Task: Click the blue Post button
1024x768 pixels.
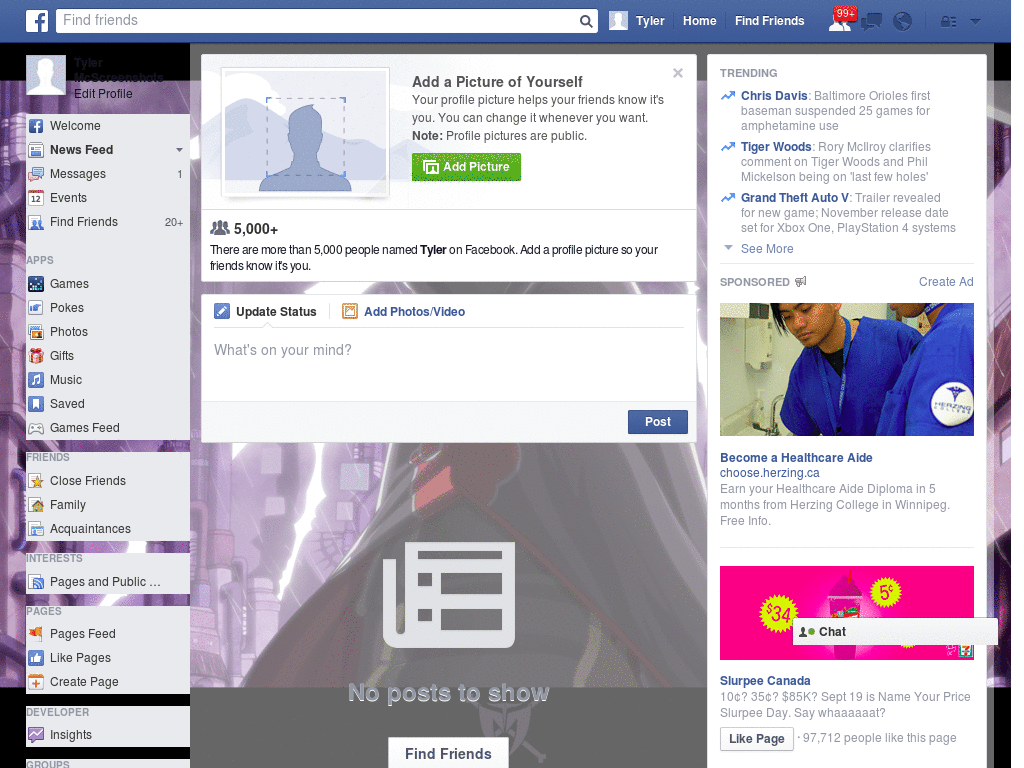Action: (658, 422)
